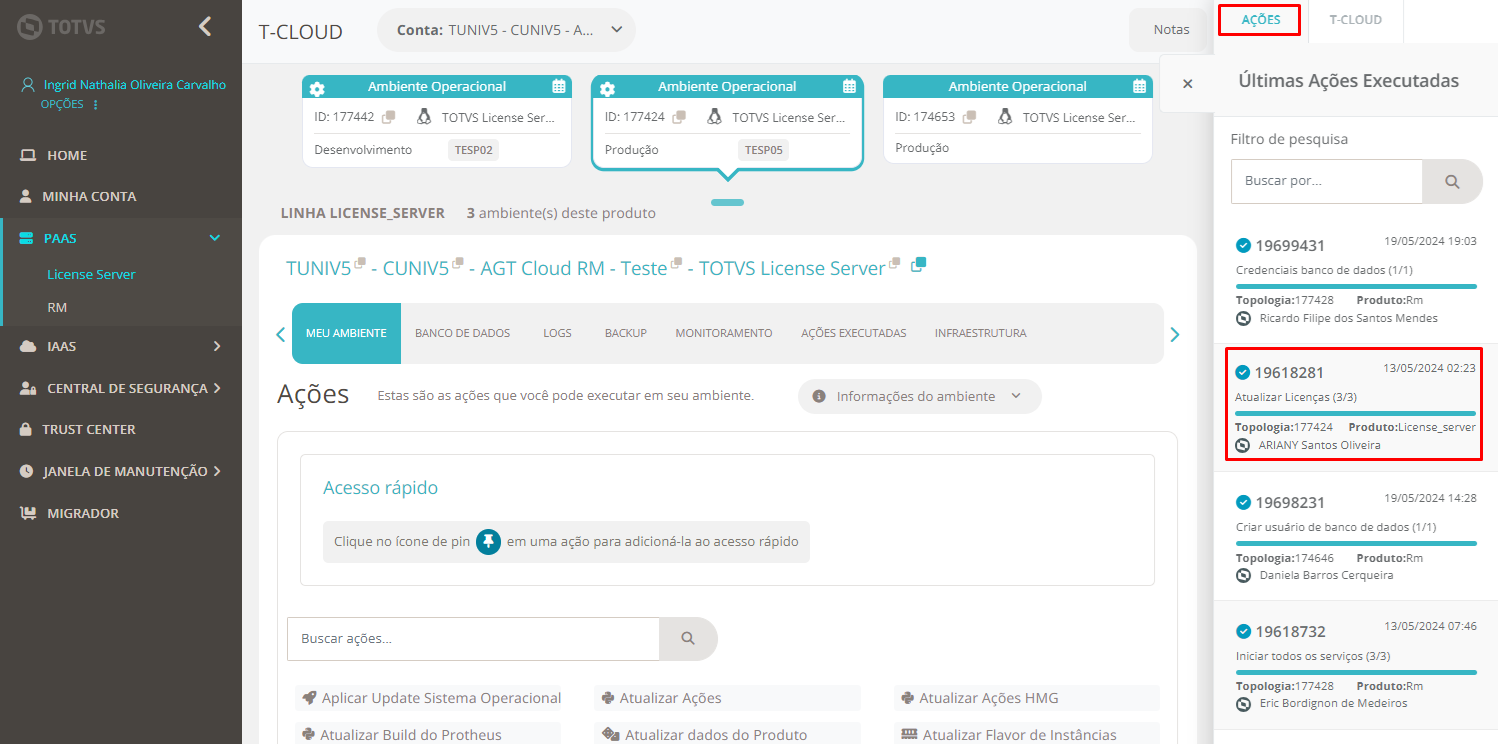Click the Linux penguin icon on card 177442
The width and height of the screenshot is (1498, 744).
pyautogui.click(x=424, y=117)
